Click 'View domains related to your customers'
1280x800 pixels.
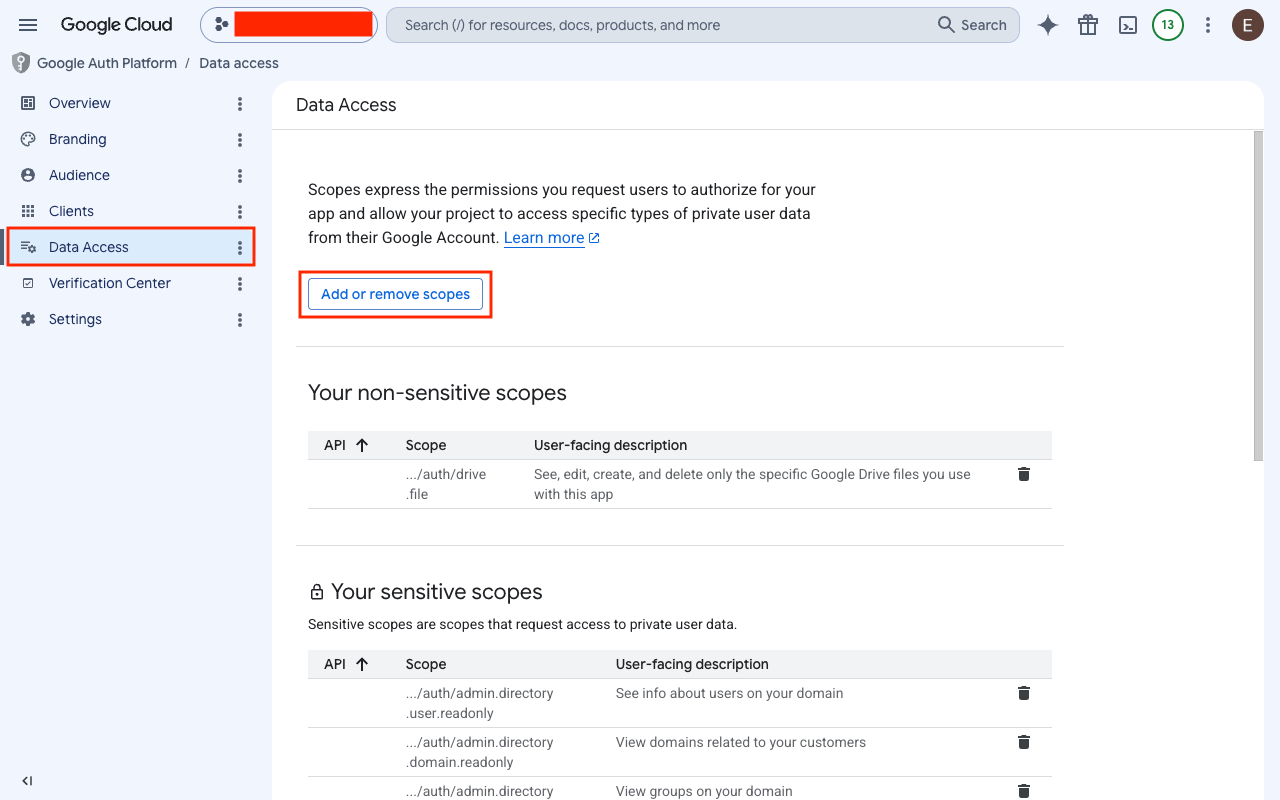pos(741,742)
